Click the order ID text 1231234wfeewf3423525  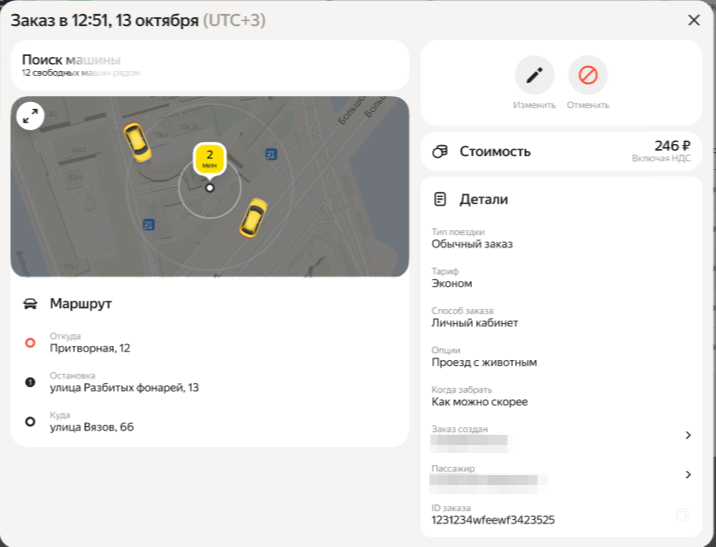click(x=493, y=520)
